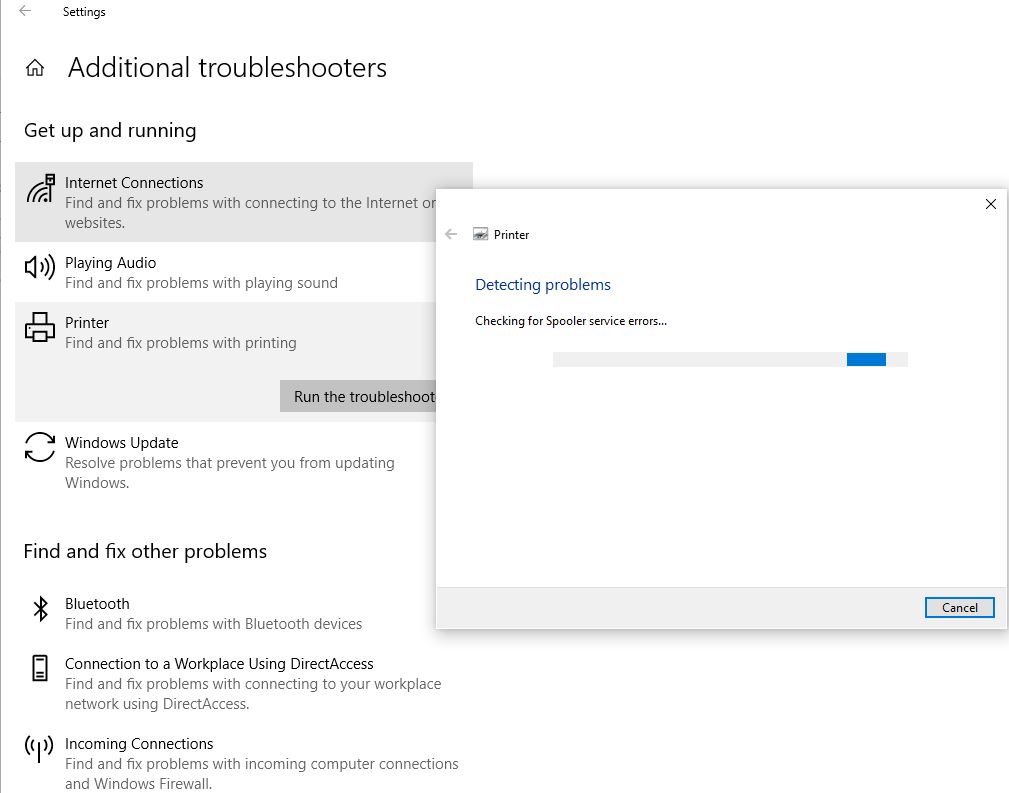Select the Printer icon in troubleshooter list

[40, 327]
